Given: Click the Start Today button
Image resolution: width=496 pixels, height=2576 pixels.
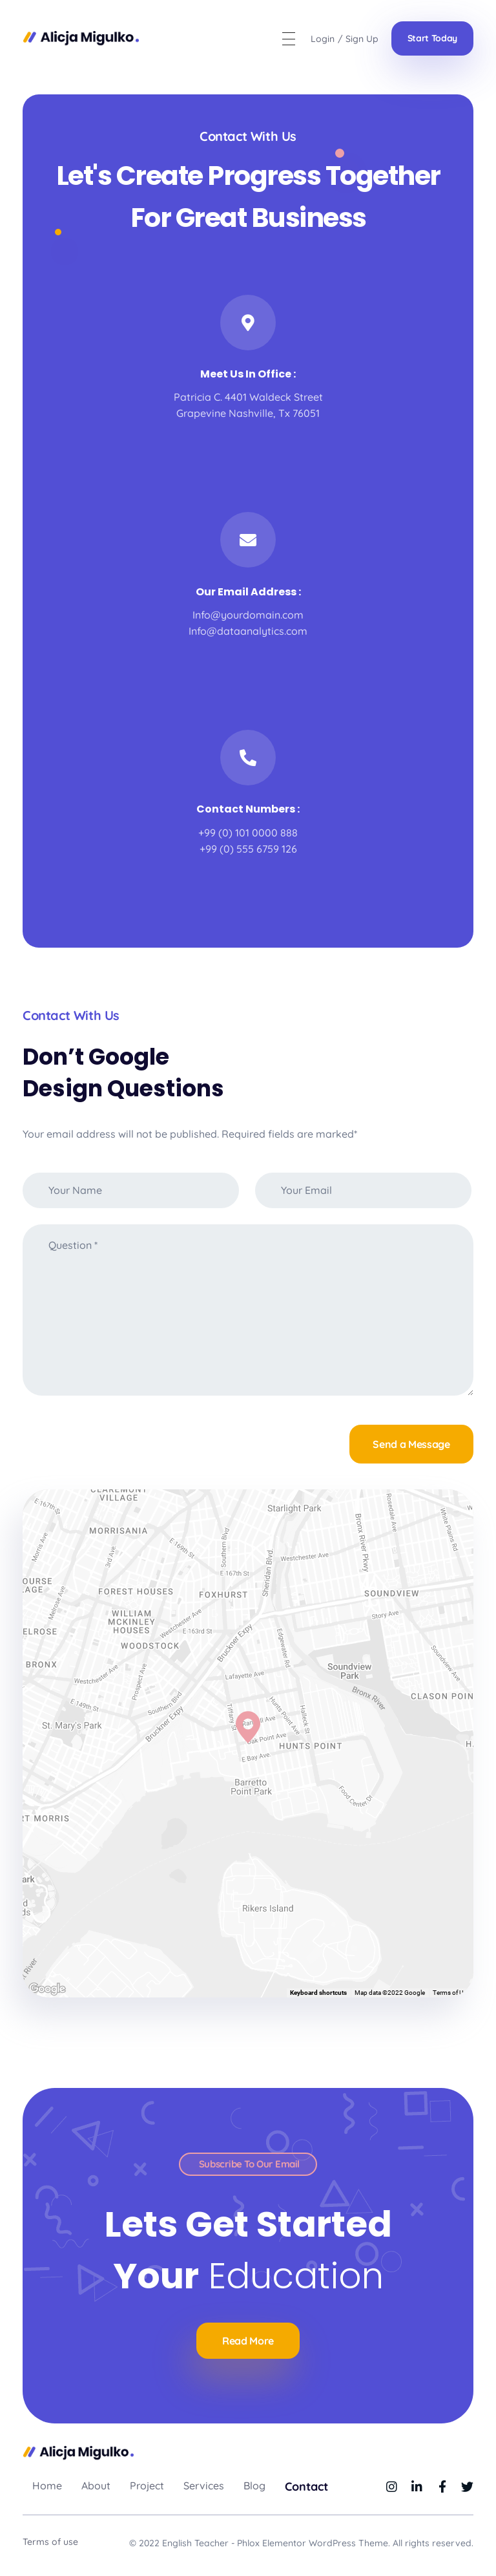Looking at the screenshot, I should tap(432, 39).
